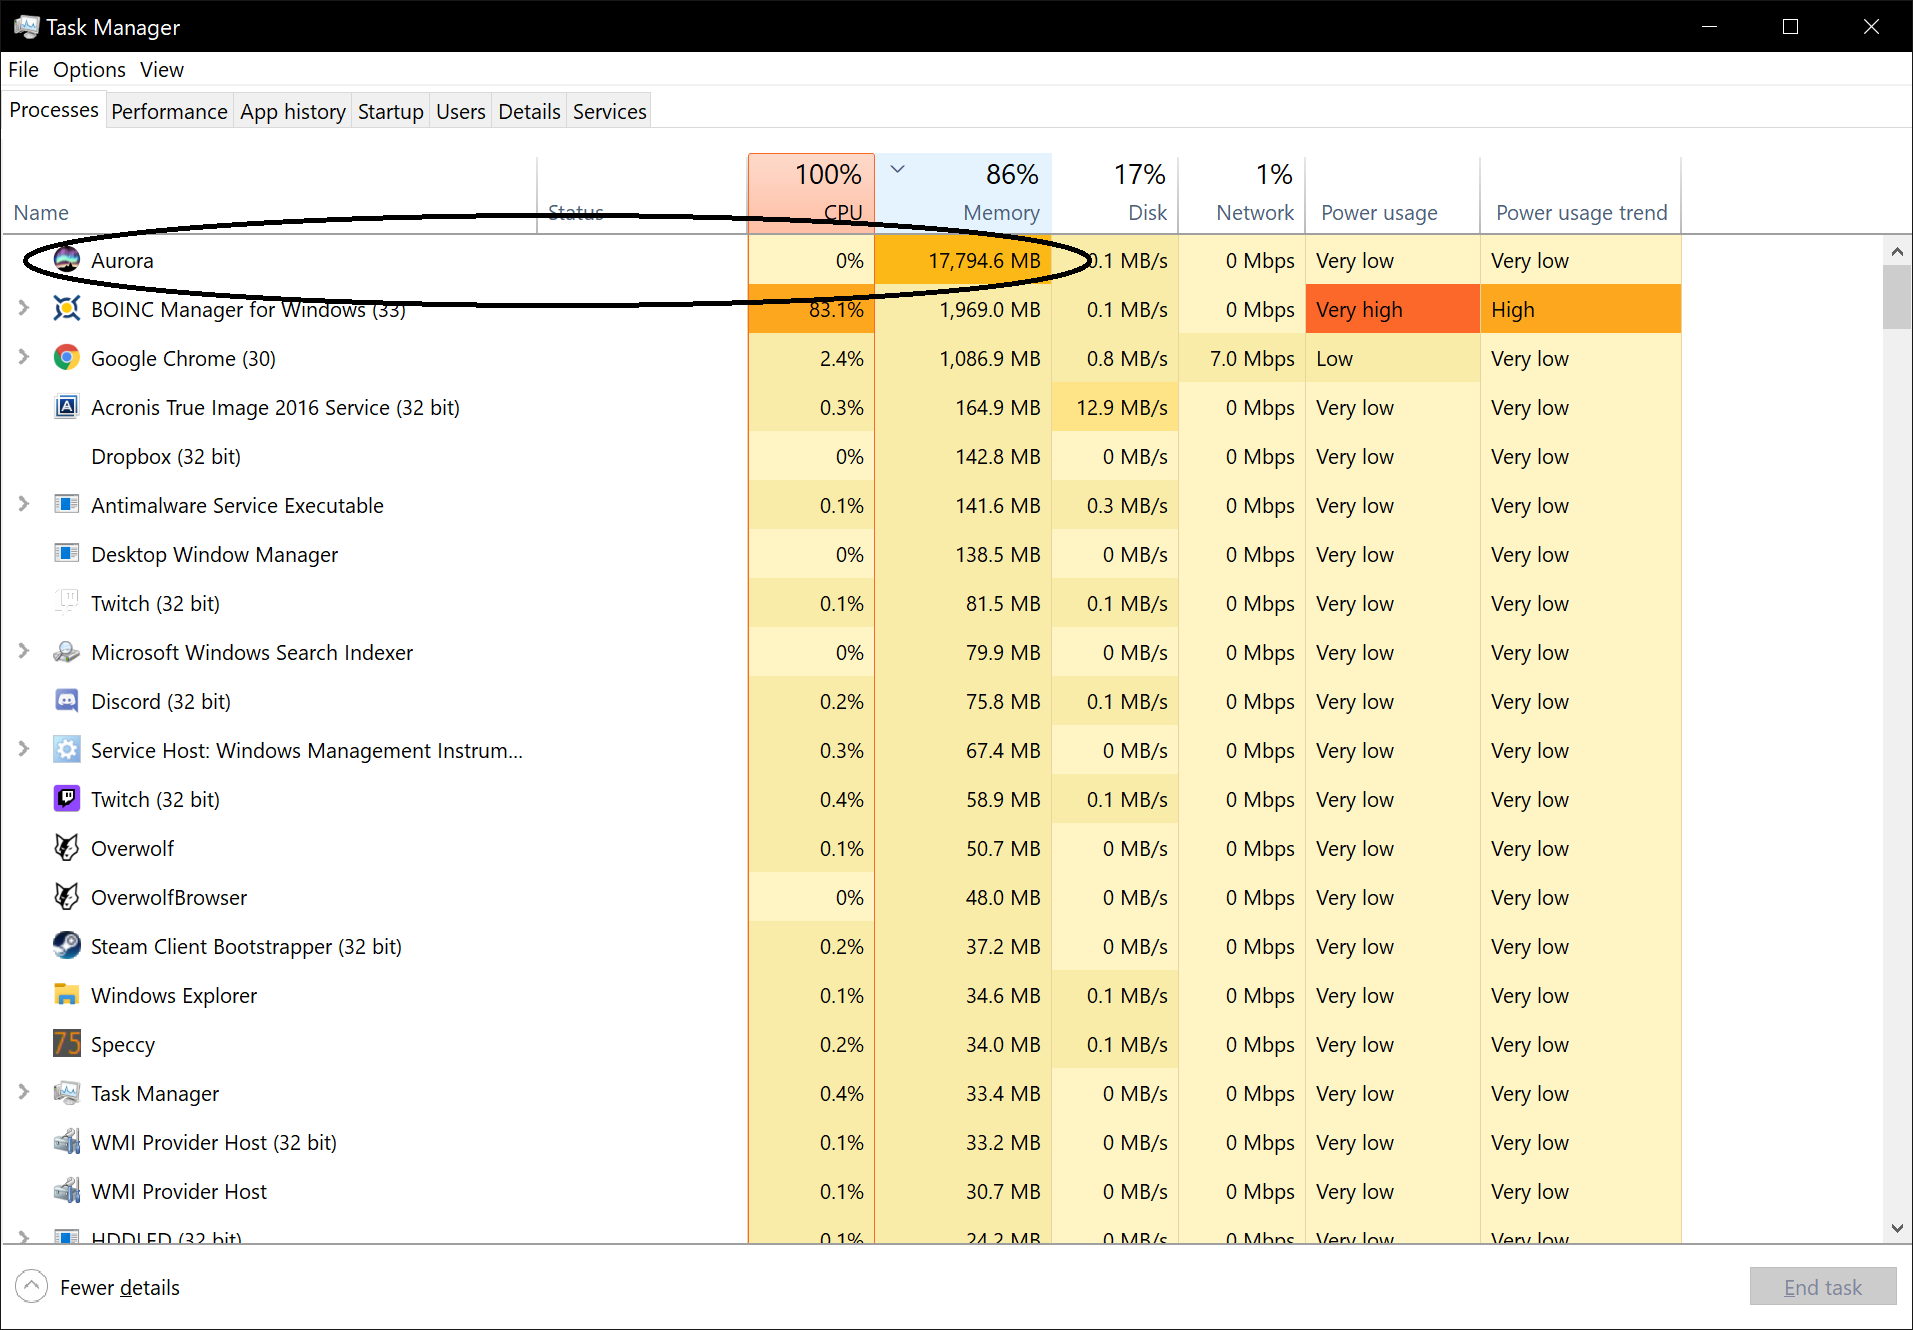Click the WMI Provider Host (32 bit) icon
The width and height of the screenshot is (1913, 1330).
pyautogui.click(x=67, y=1142)
